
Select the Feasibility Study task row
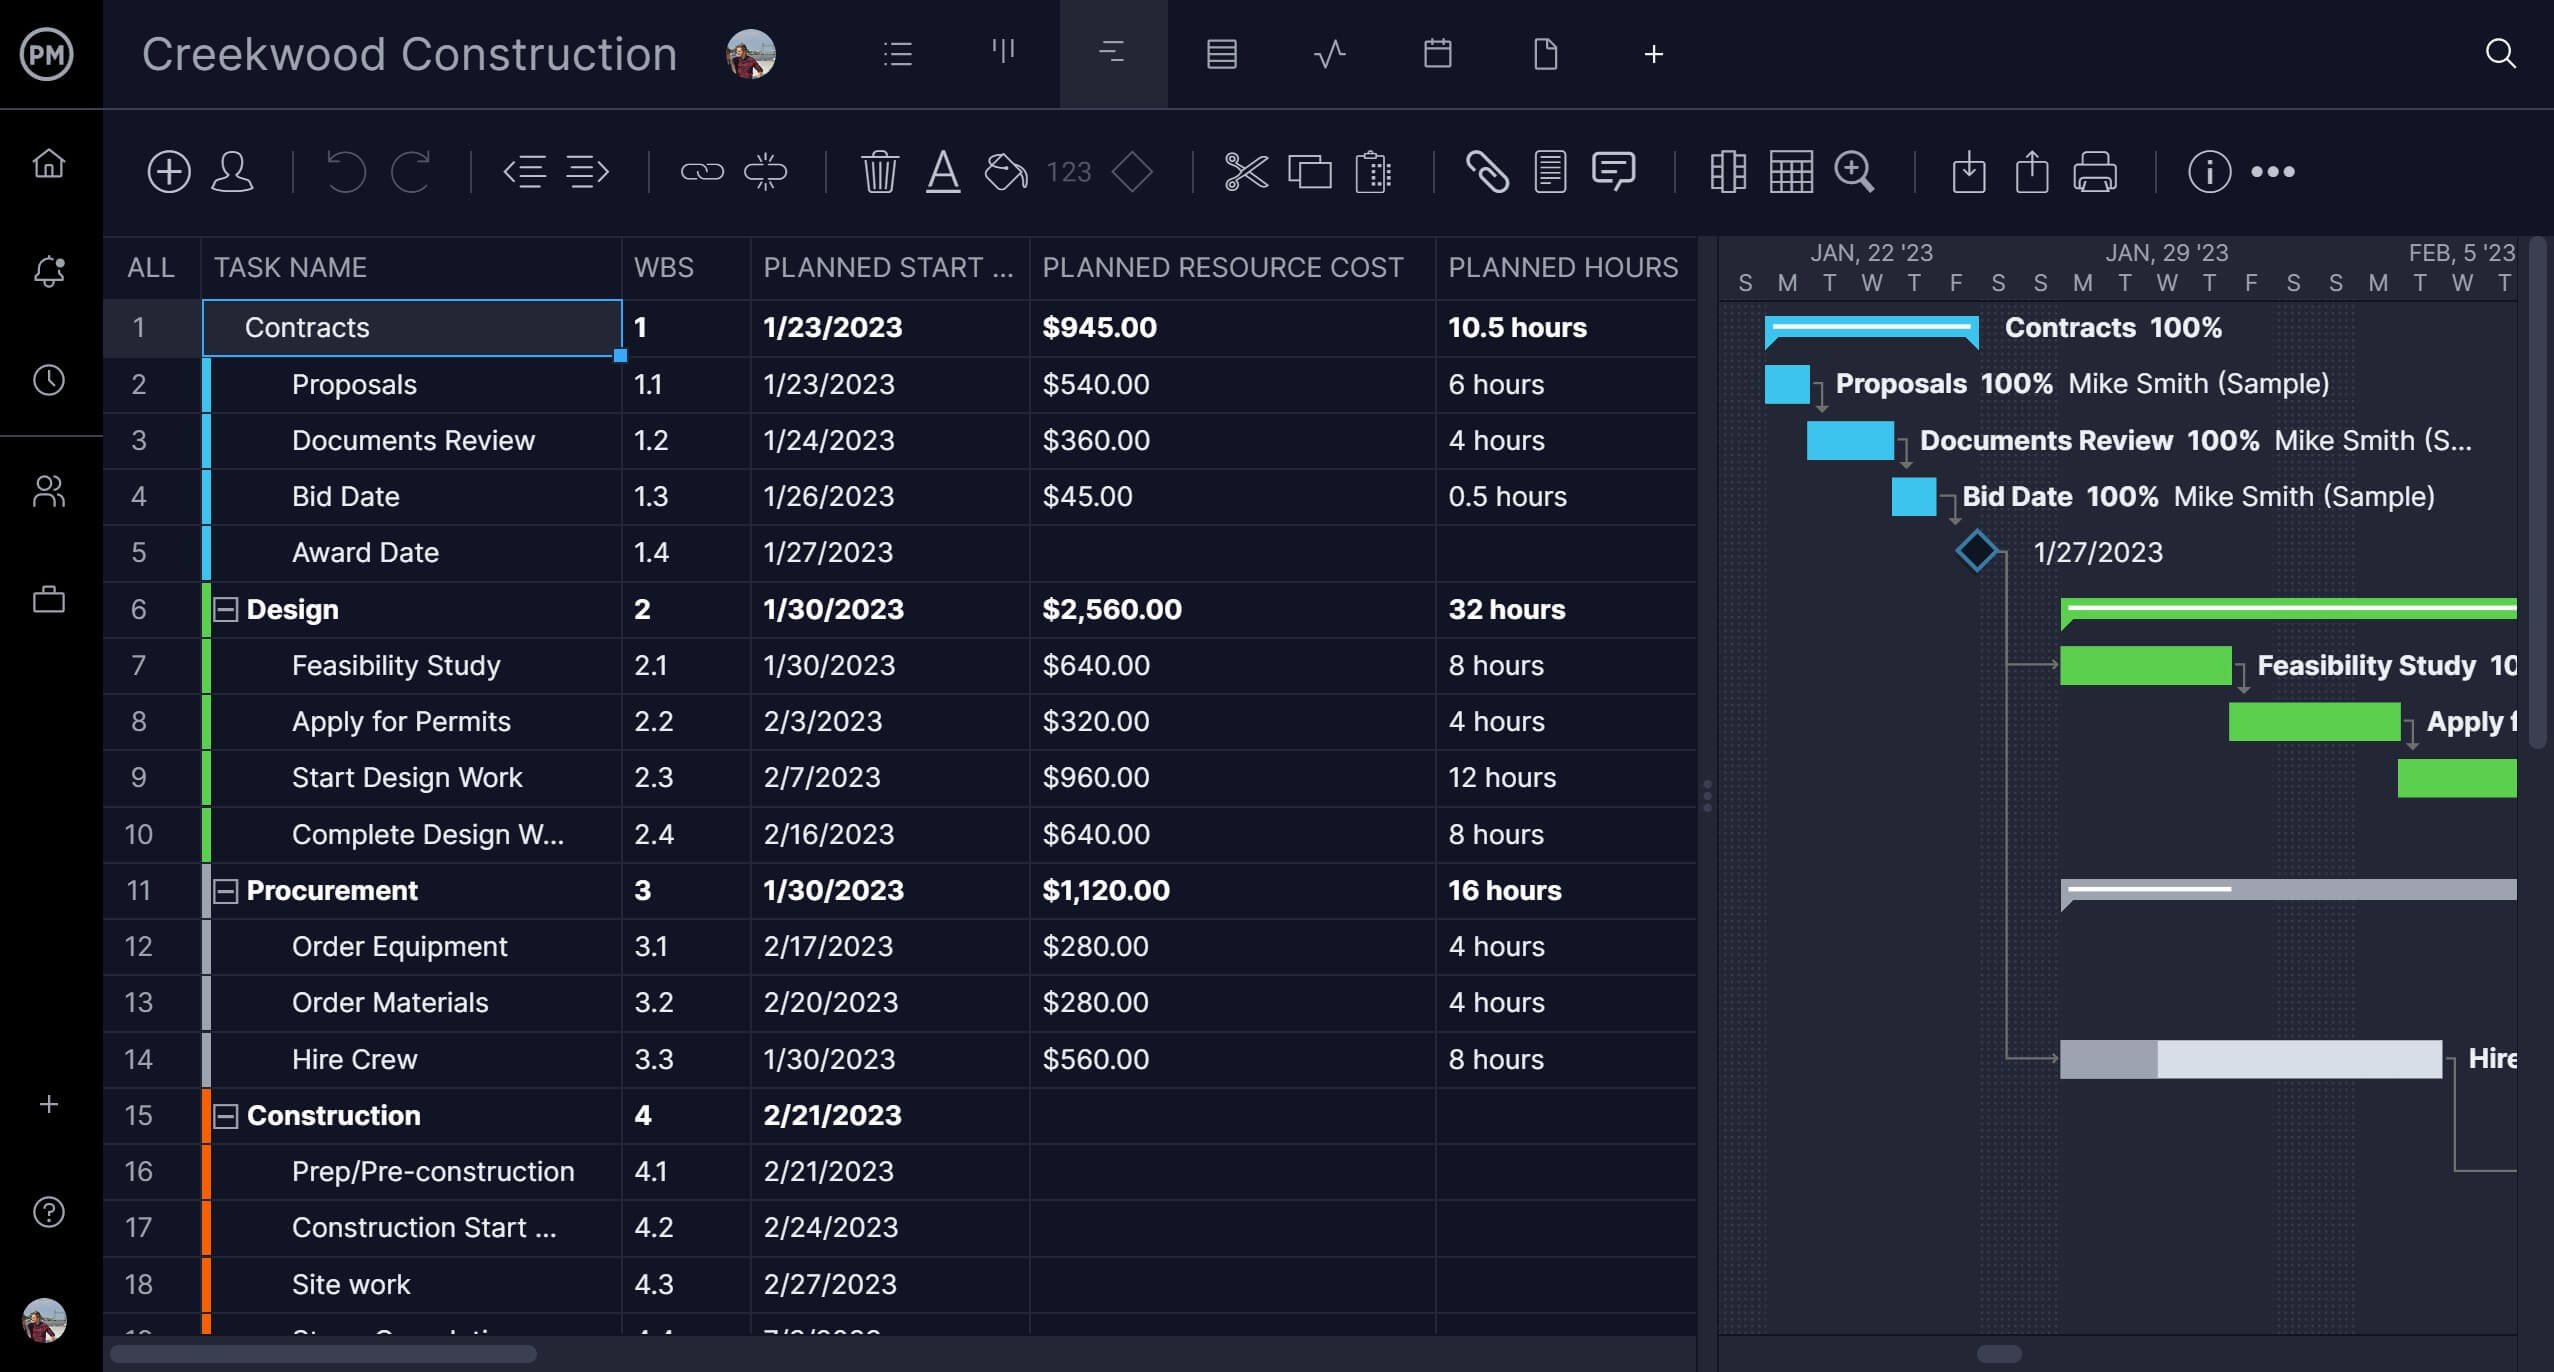(x=395, y=666)
